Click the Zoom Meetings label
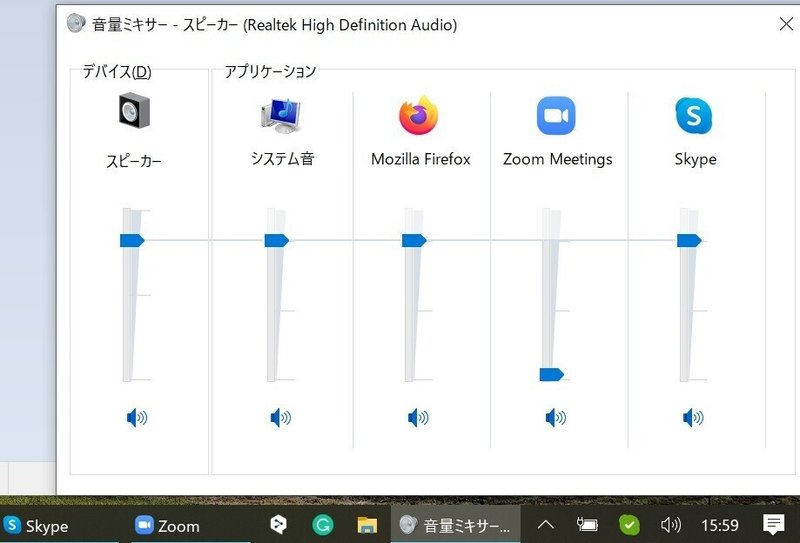Viewport: 800px width, 543px height. click(558, 159)
